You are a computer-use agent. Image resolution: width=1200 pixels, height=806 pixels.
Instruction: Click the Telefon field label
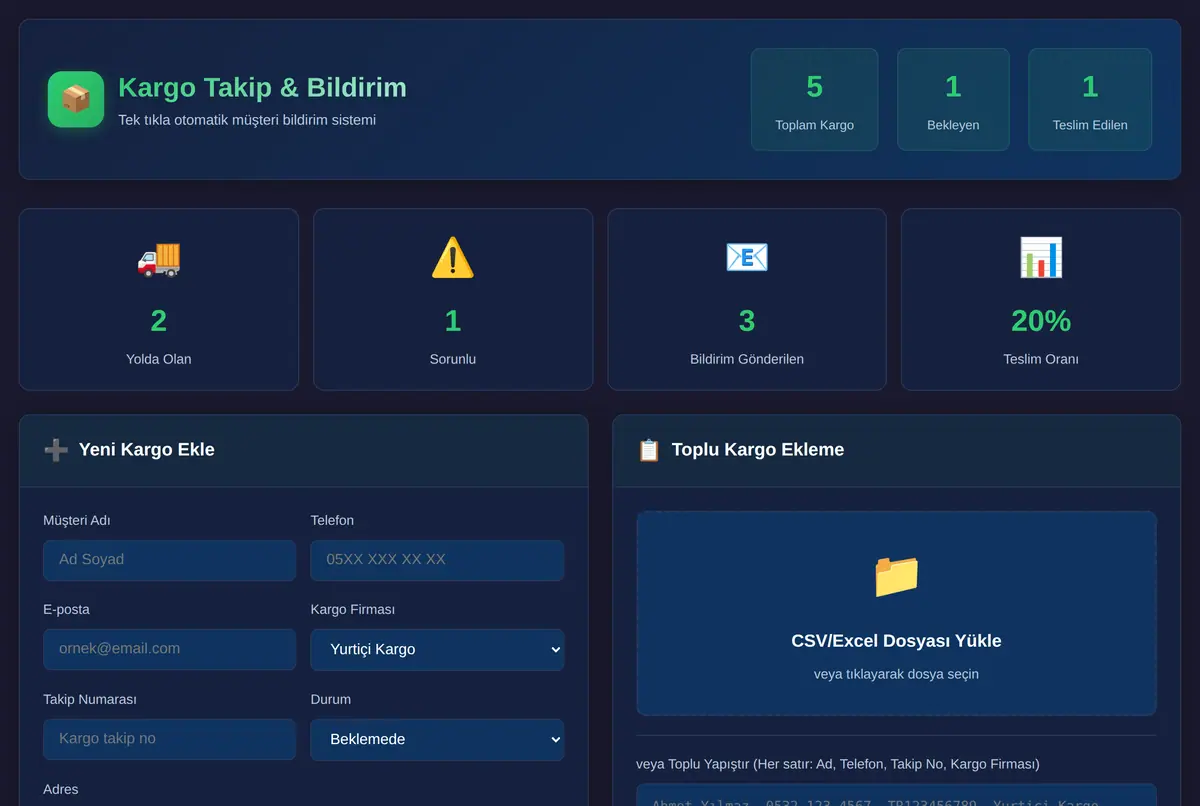click(x=332, y=520)
